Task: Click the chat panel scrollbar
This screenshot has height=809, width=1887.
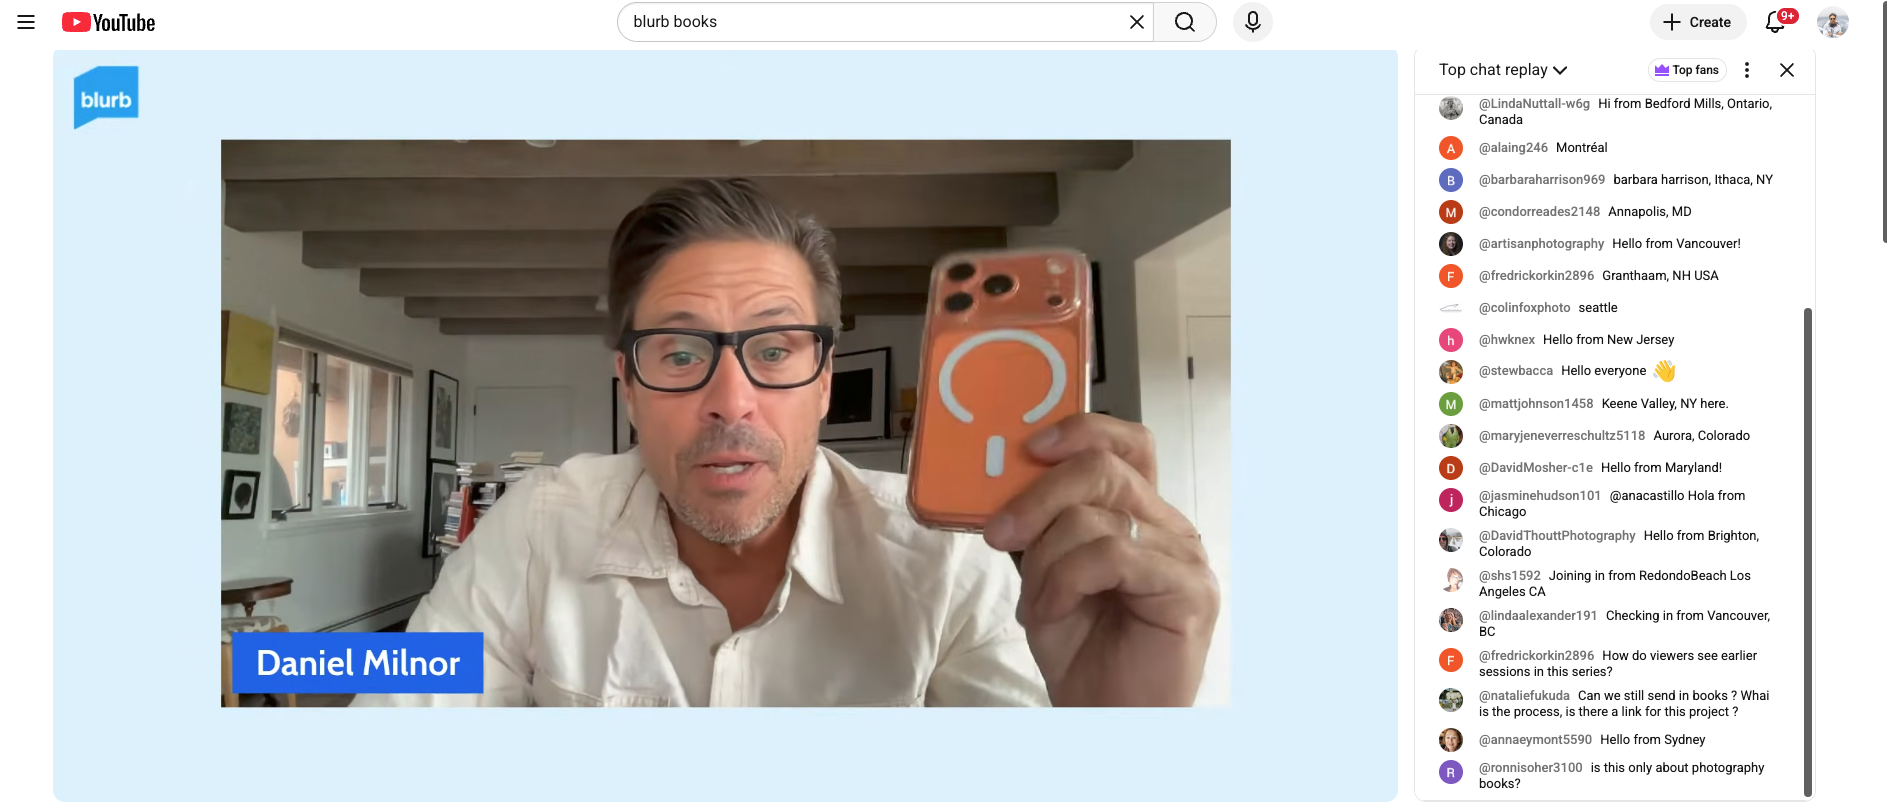Action: pos(1807,550)
